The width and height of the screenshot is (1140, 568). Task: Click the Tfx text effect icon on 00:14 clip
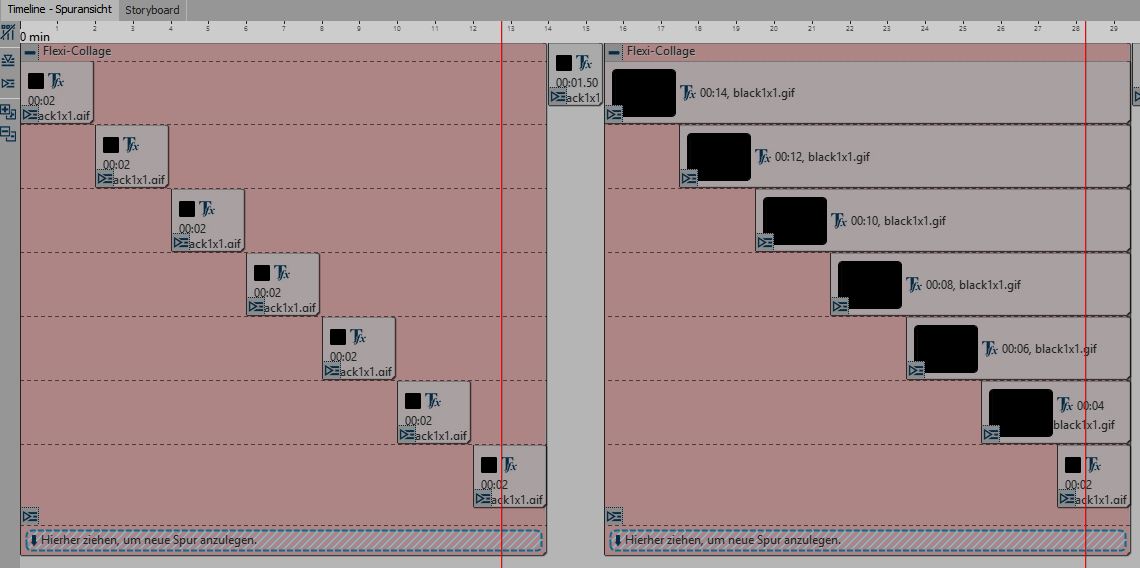688,93
